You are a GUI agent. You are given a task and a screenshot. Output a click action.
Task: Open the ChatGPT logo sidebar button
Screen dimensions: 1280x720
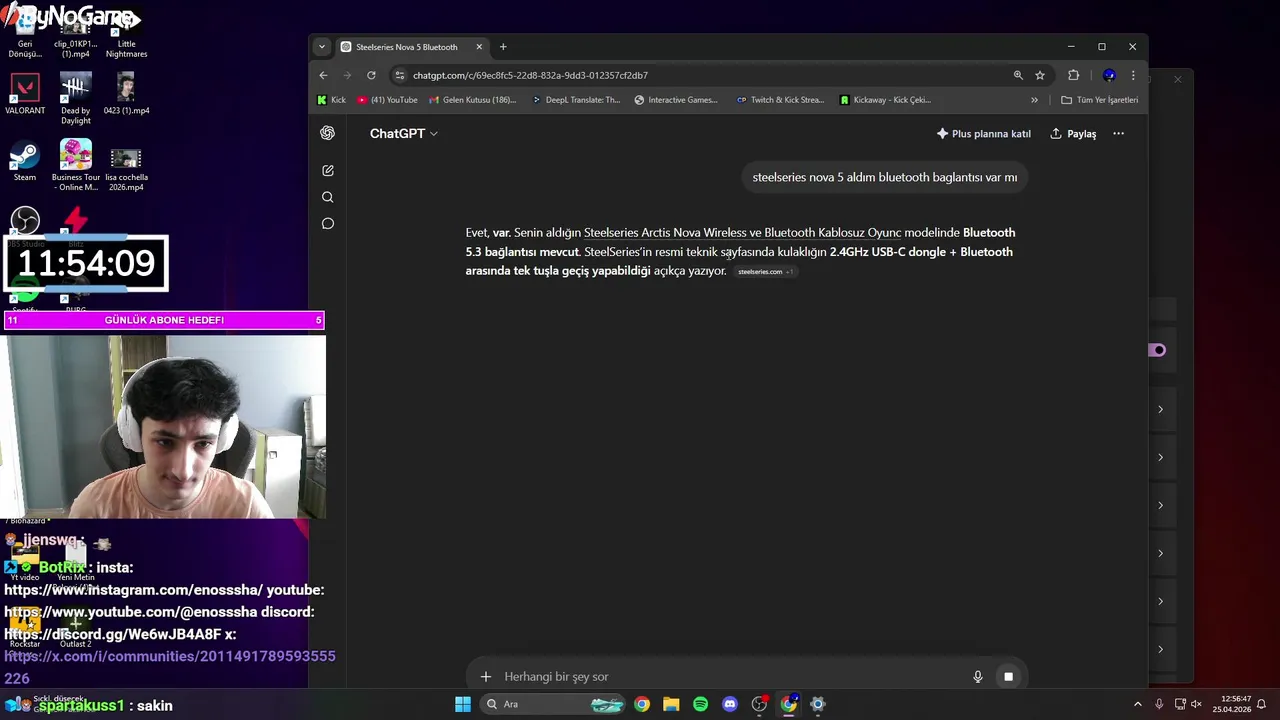click(327, 133)
